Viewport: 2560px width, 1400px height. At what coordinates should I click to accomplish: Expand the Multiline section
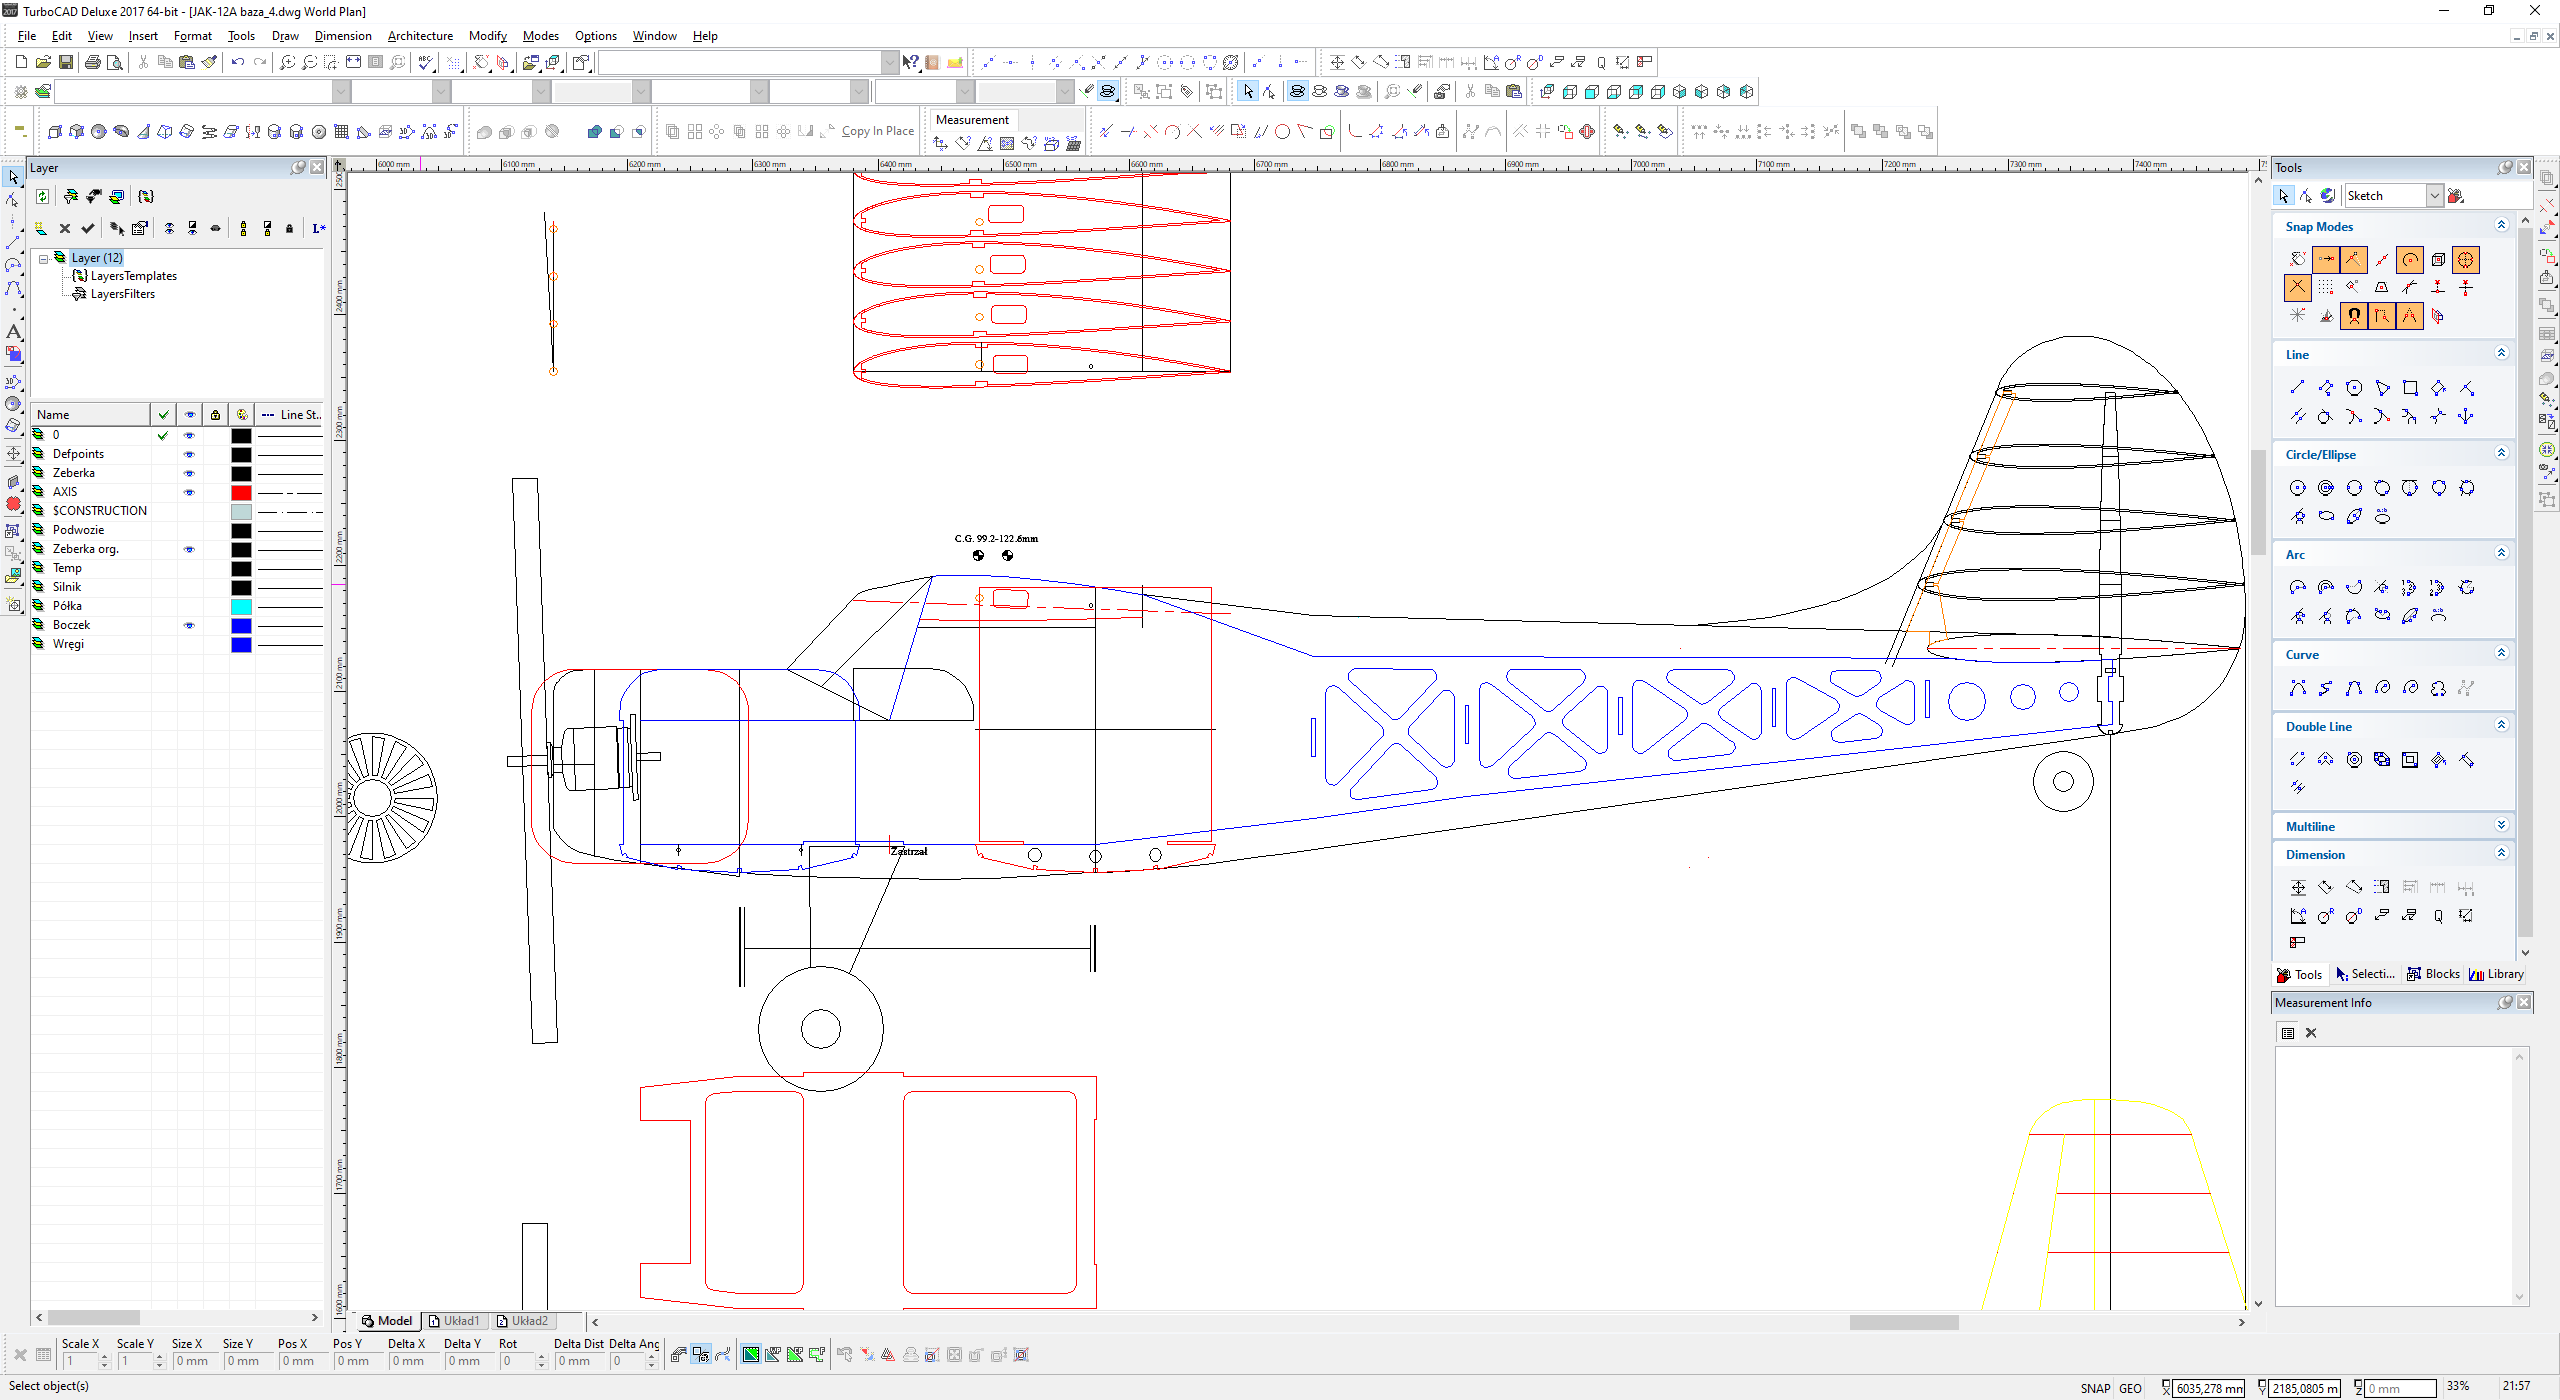[2501, 826]
